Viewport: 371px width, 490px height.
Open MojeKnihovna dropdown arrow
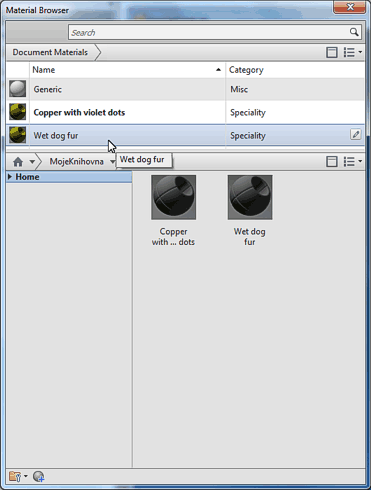pos(112,162)
